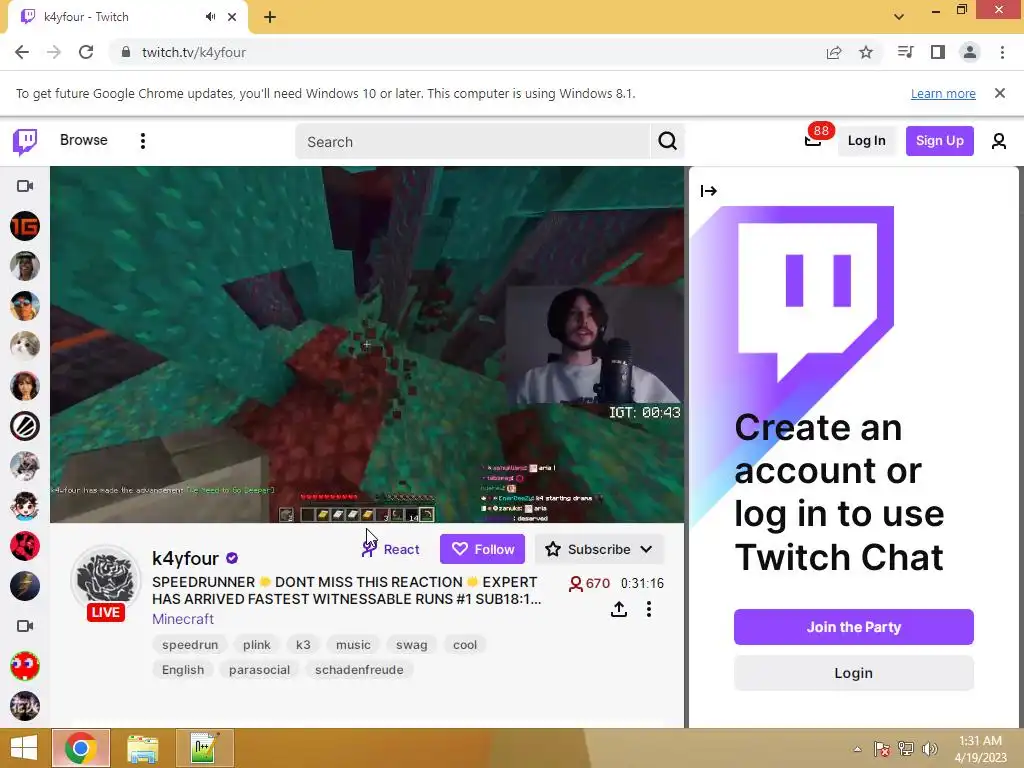Viewport: 1024px width, 768px height.
Task: Click the Login button in chat panel
Action: 854,673
